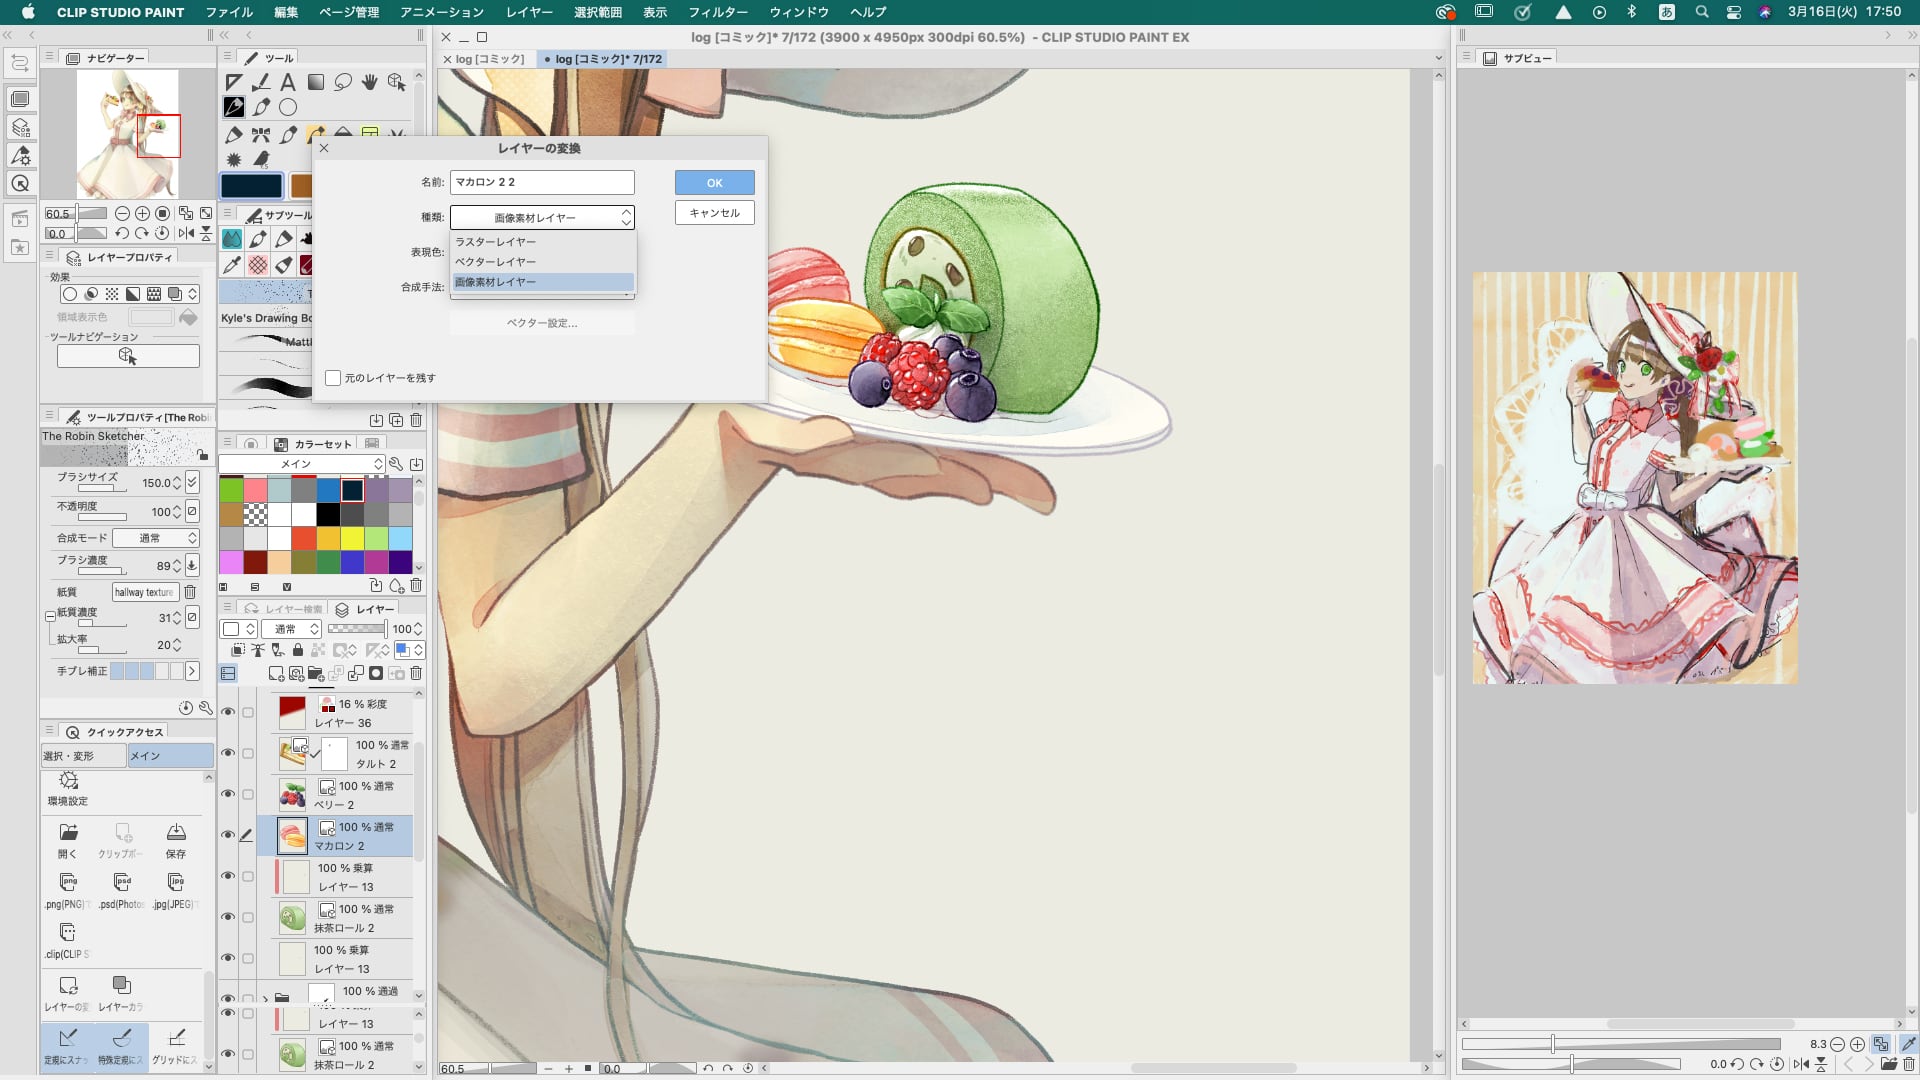Image resolution: width=1920 pixels, height=1080 pixels.
Task: Create new raster layer icon in Layer palette
Action: click(x=276, y=674)
